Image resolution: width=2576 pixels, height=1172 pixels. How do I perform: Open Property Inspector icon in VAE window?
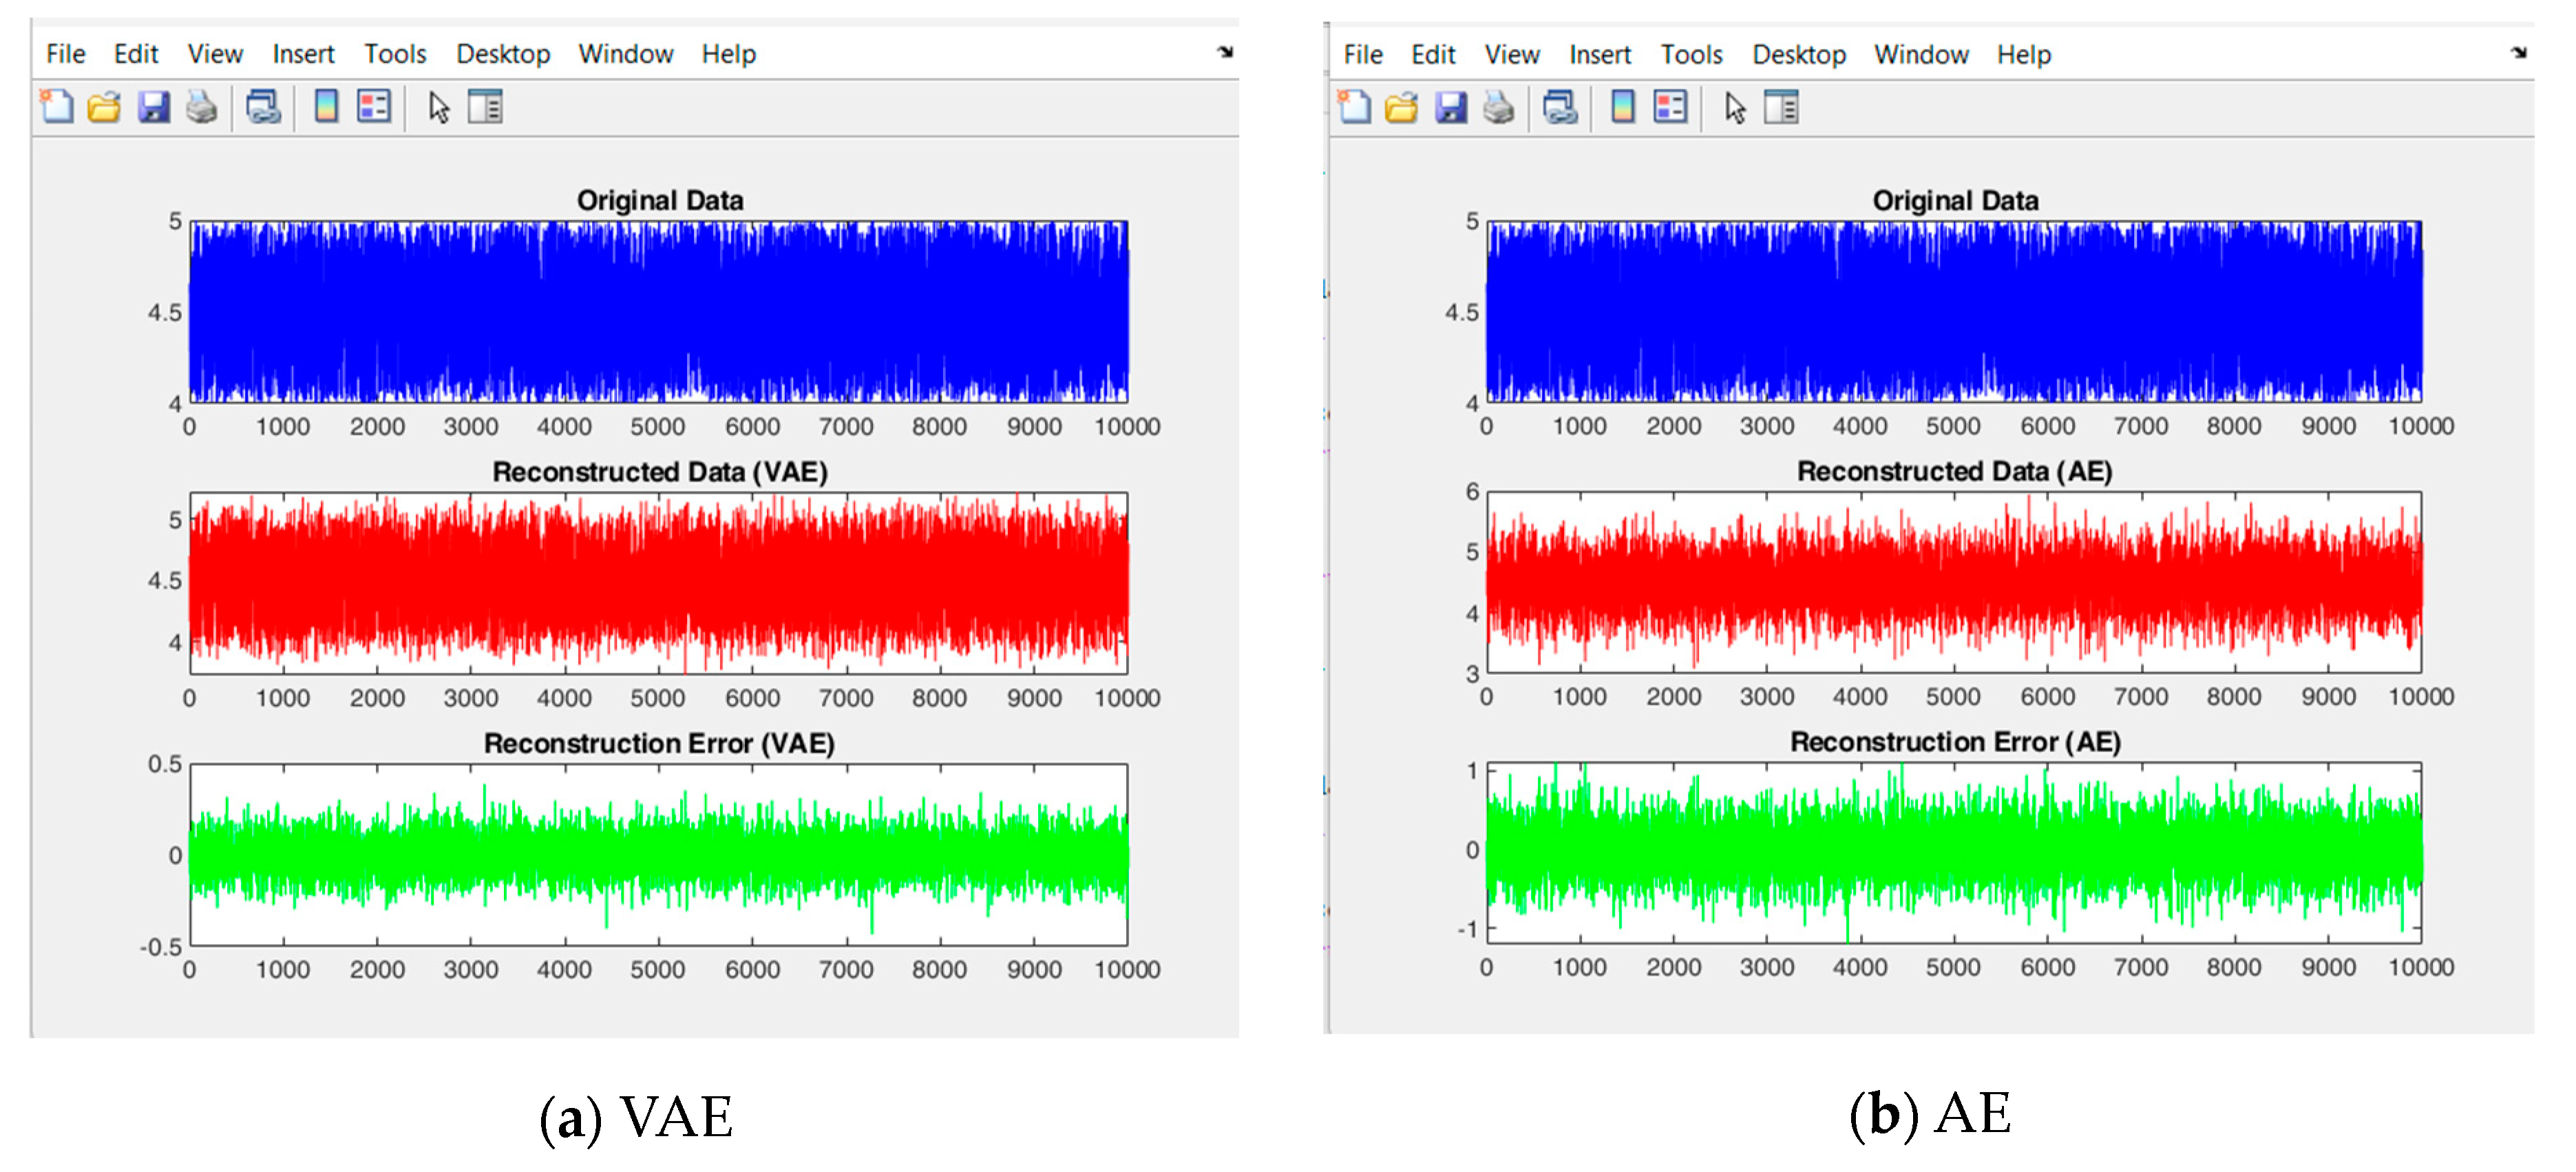(x=485, y=106)
